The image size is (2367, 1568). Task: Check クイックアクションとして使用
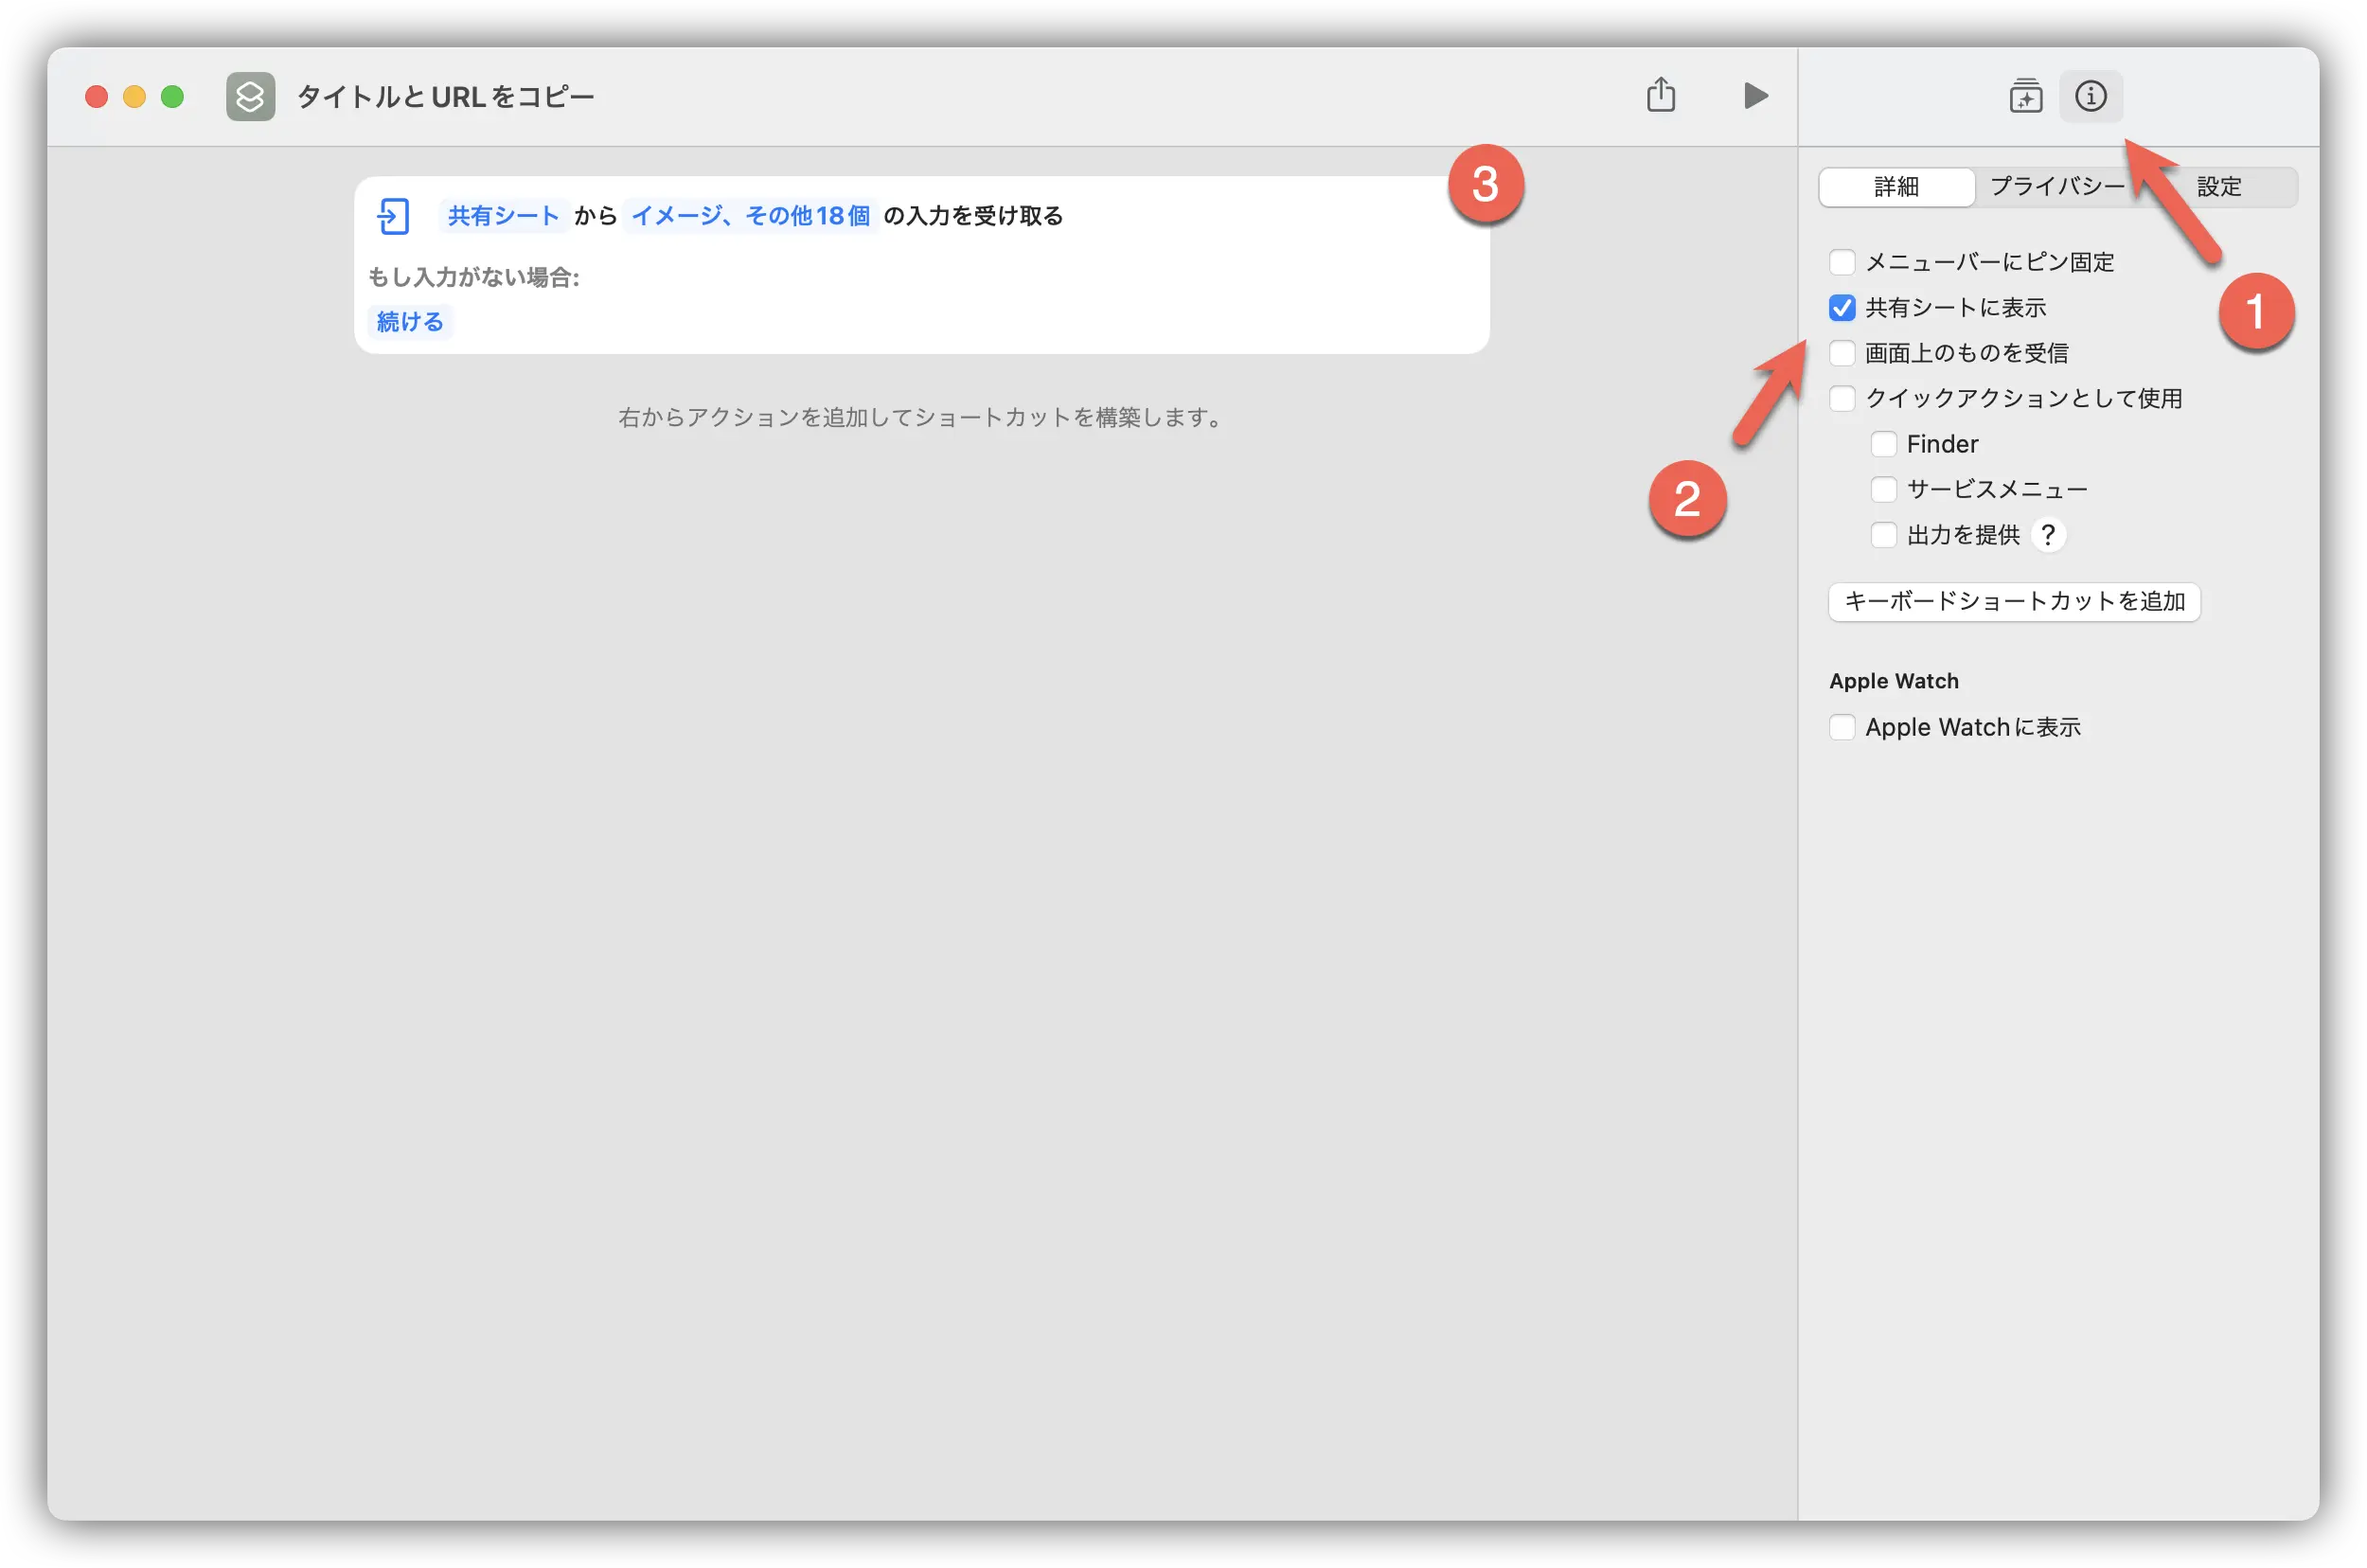1842,398
